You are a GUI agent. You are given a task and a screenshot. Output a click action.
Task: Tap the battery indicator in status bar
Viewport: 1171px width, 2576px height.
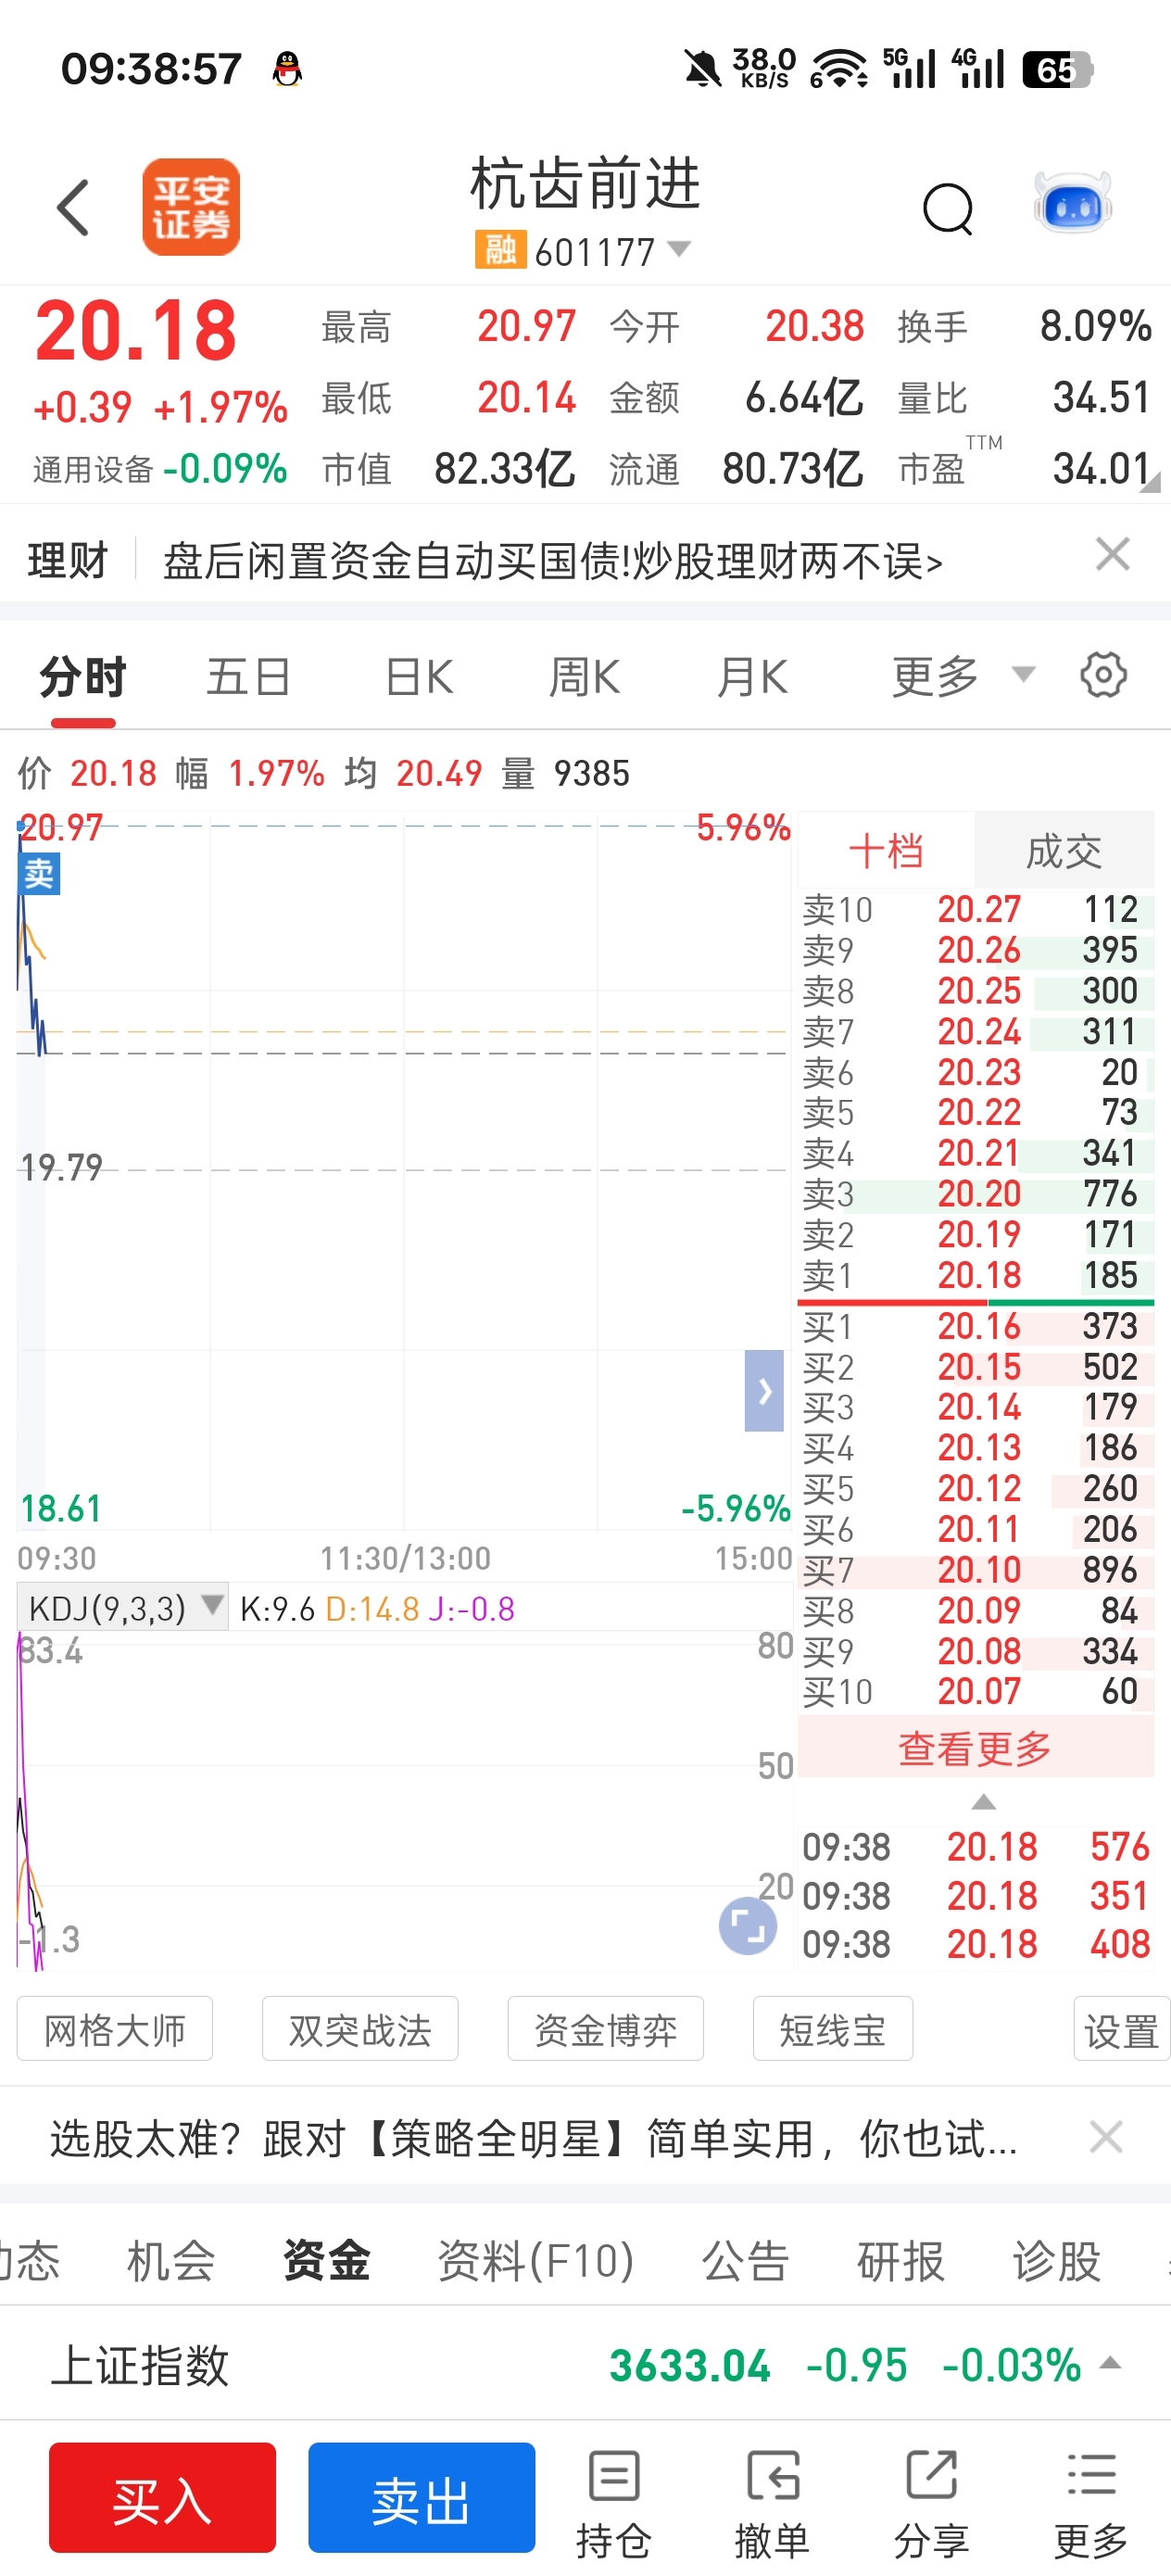pos(1058,69)
